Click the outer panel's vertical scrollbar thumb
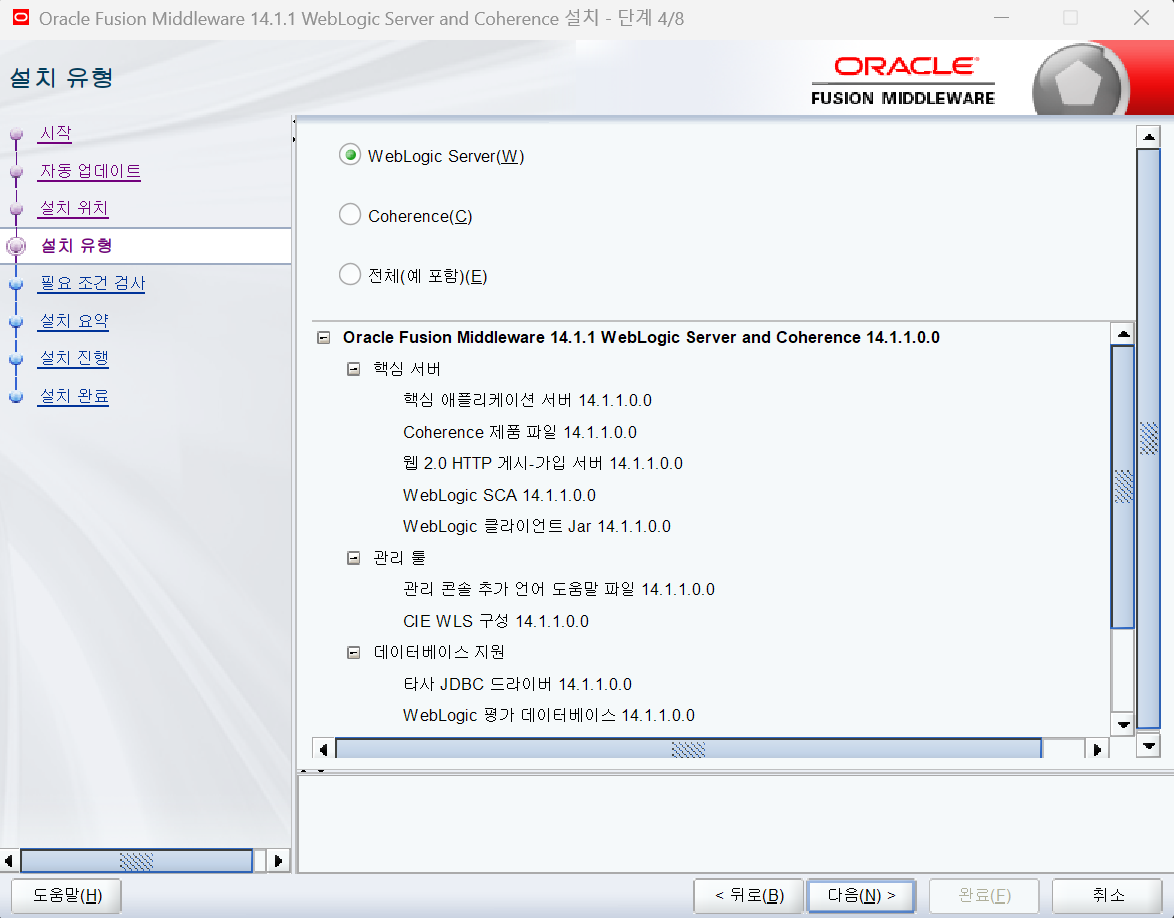This screenshot has width=1174, height=918. [1149, 438]
